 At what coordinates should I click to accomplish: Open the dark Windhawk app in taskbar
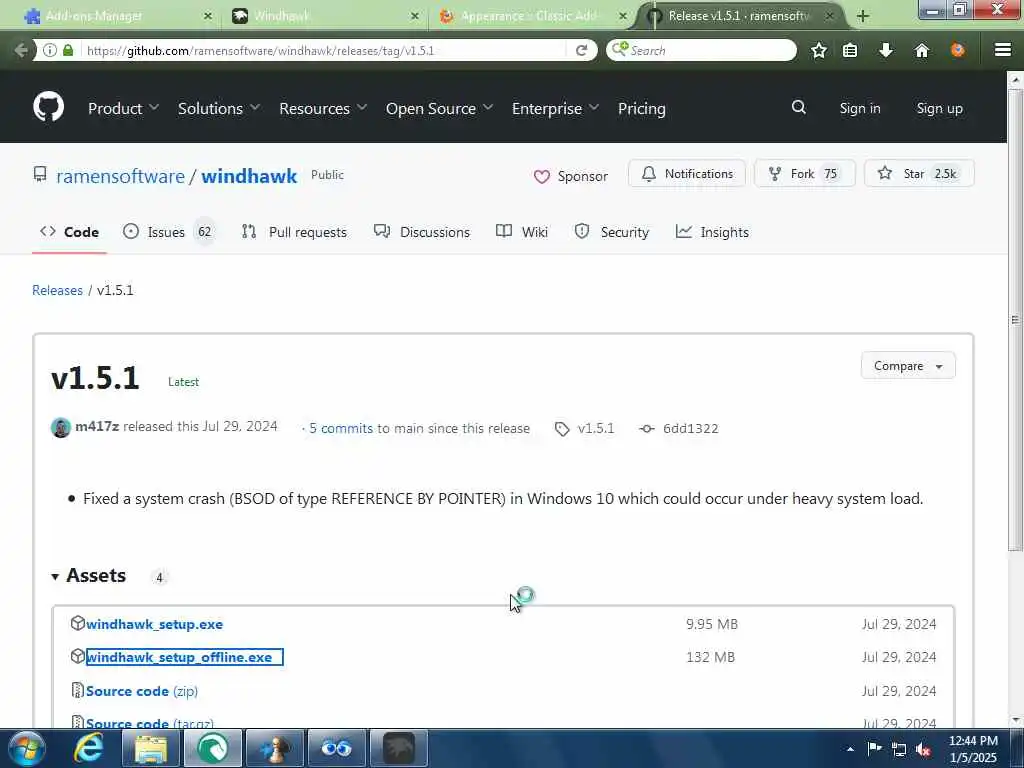[x=399, y=748]
